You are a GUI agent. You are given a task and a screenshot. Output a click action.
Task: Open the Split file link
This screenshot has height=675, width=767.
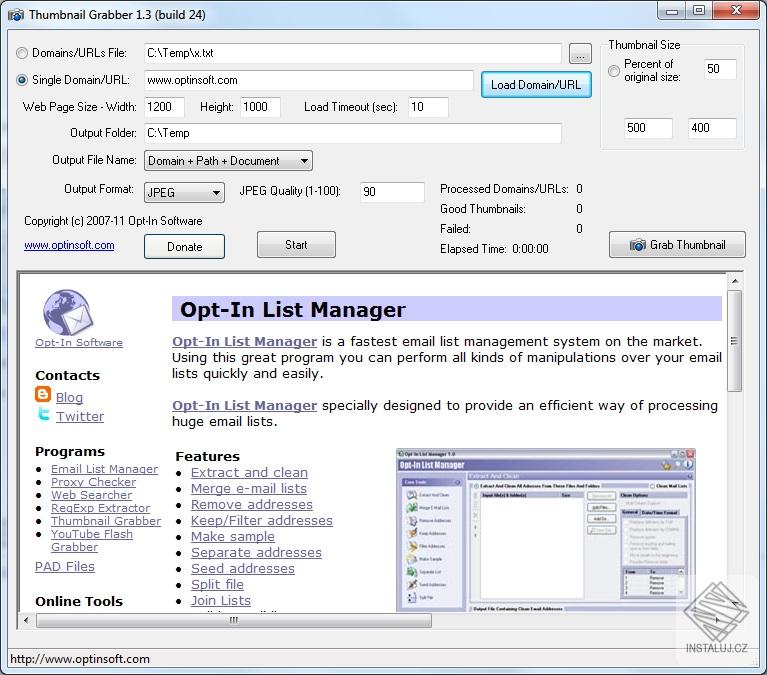click(x=217, y=585)
